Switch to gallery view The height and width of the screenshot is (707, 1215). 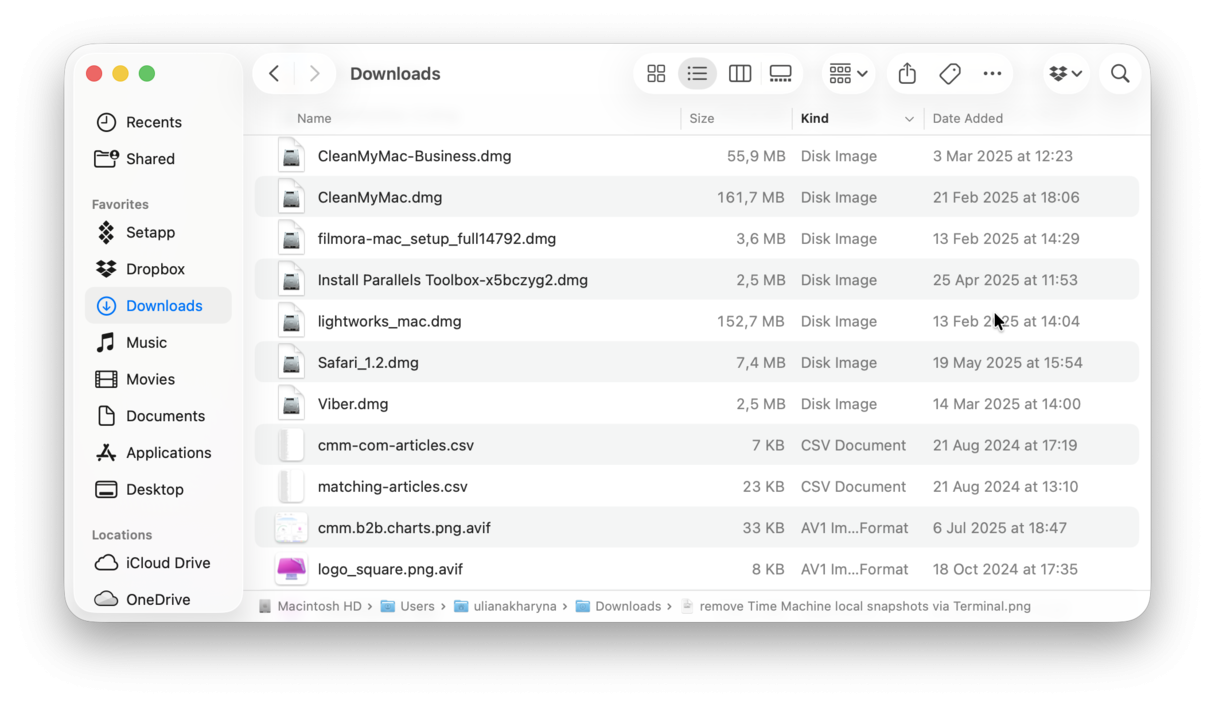[780, 73]
